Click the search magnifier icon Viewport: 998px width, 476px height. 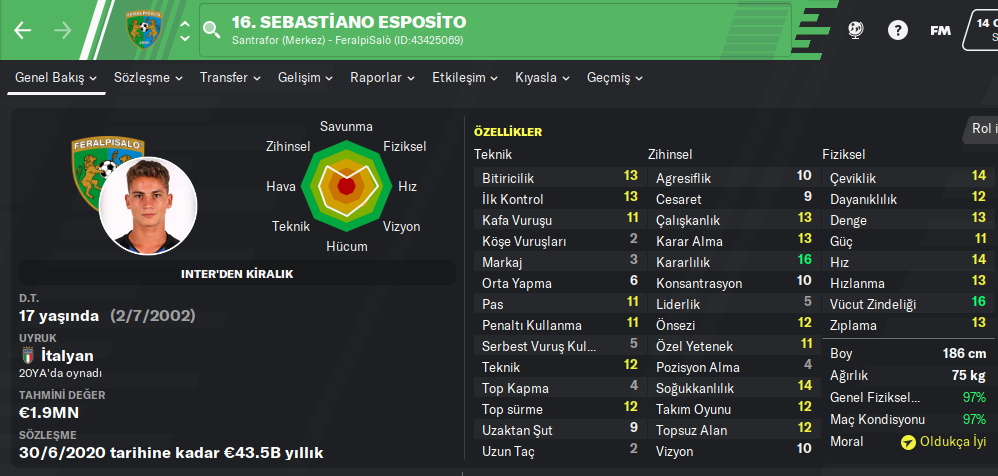coord(211,31)
